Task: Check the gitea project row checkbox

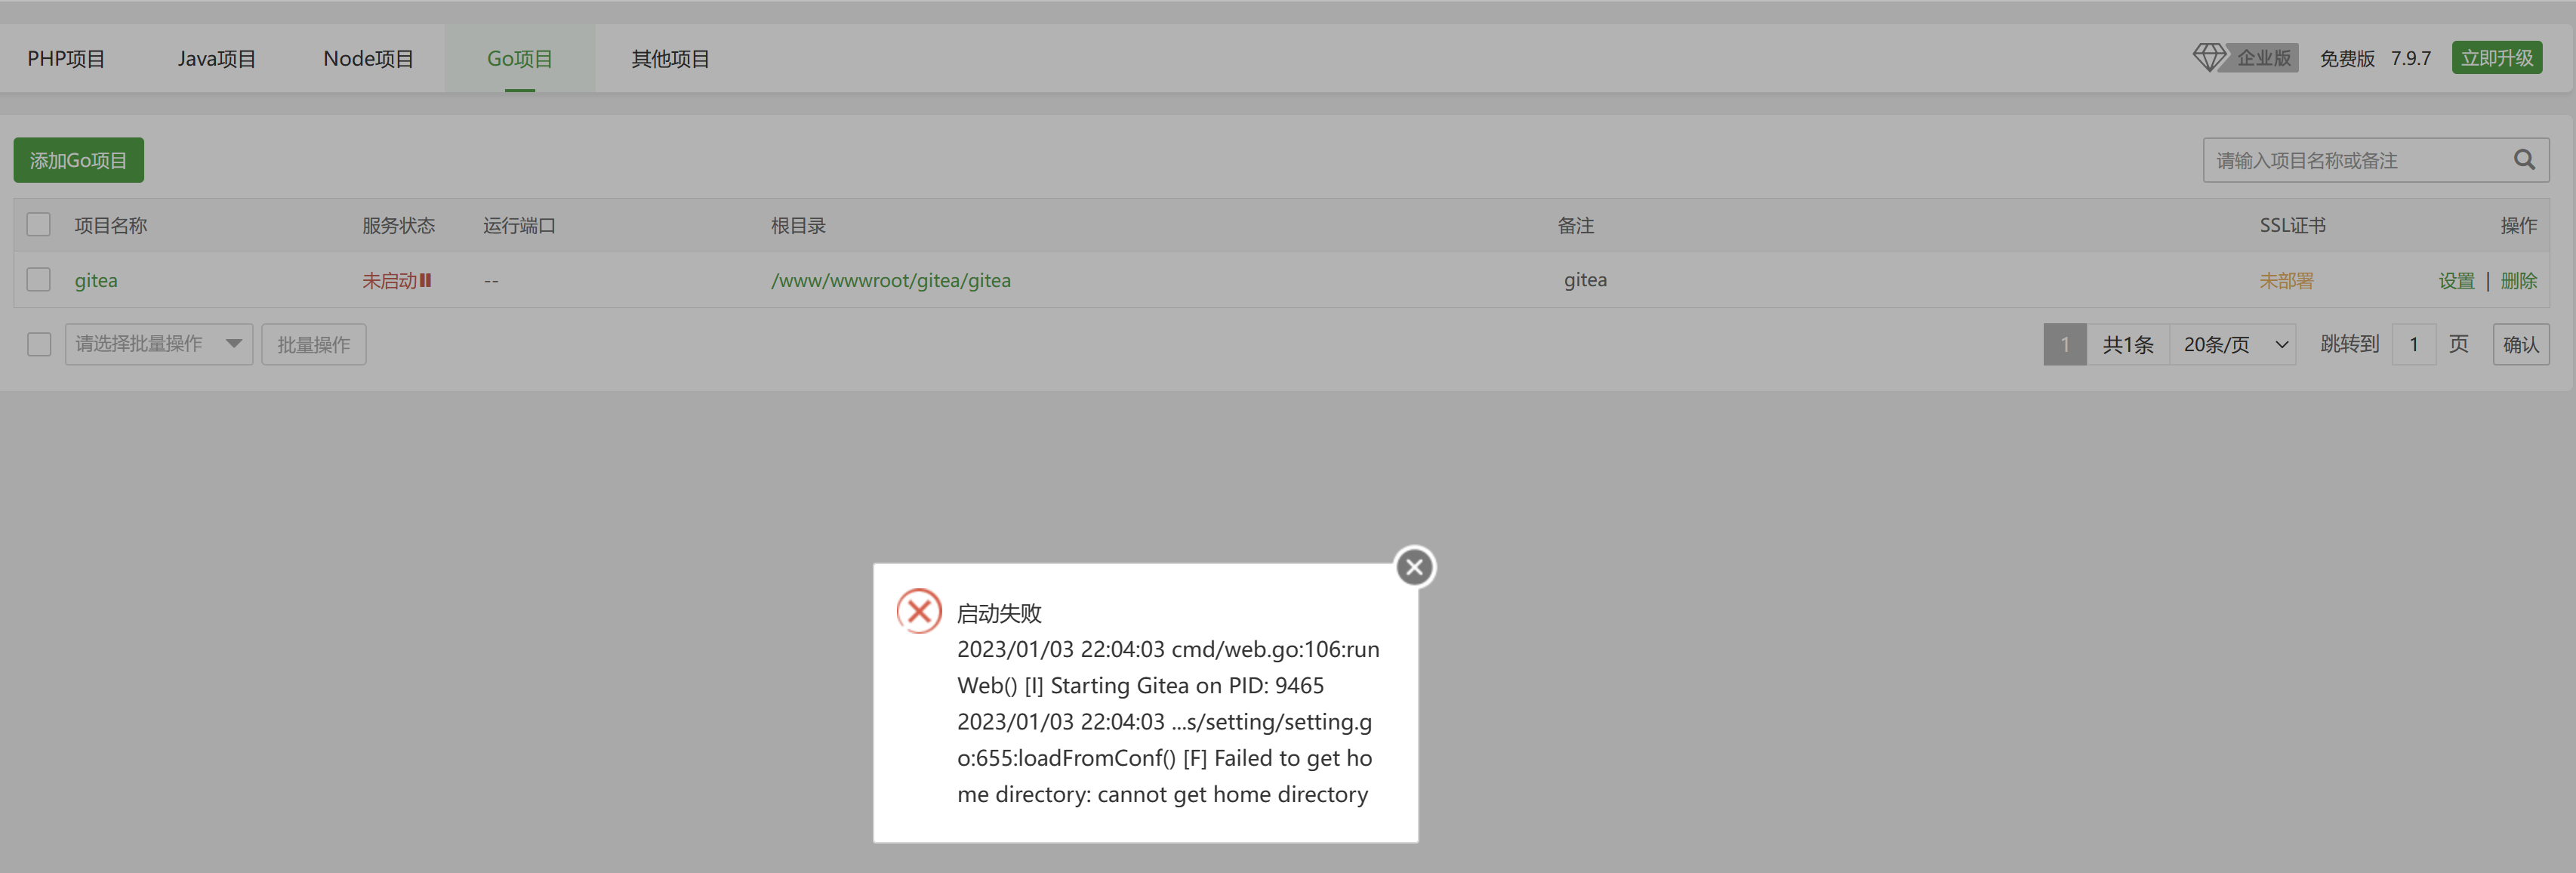Action: click(x=38, y=280)
